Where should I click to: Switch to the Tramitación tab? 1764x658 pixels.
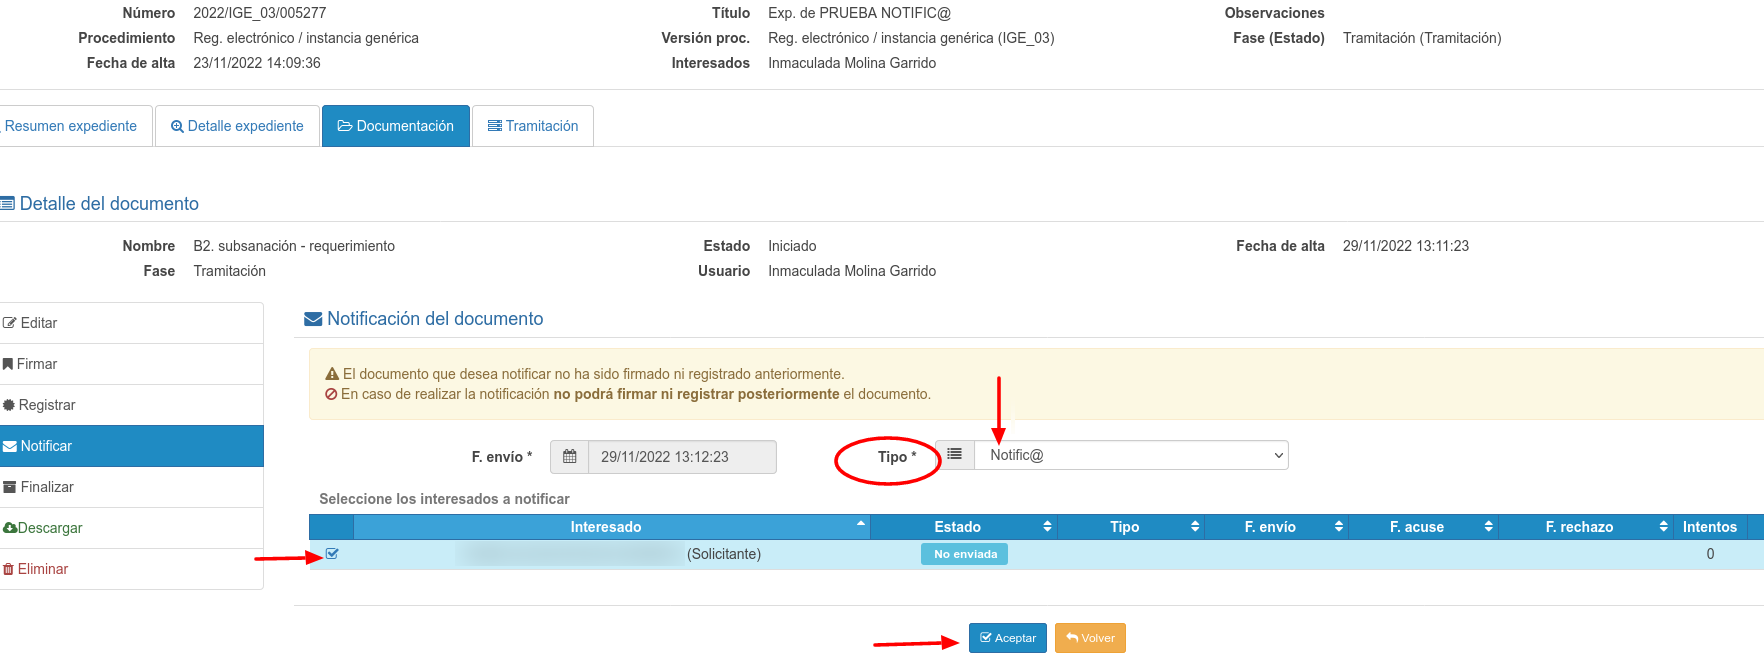(532, 126)
